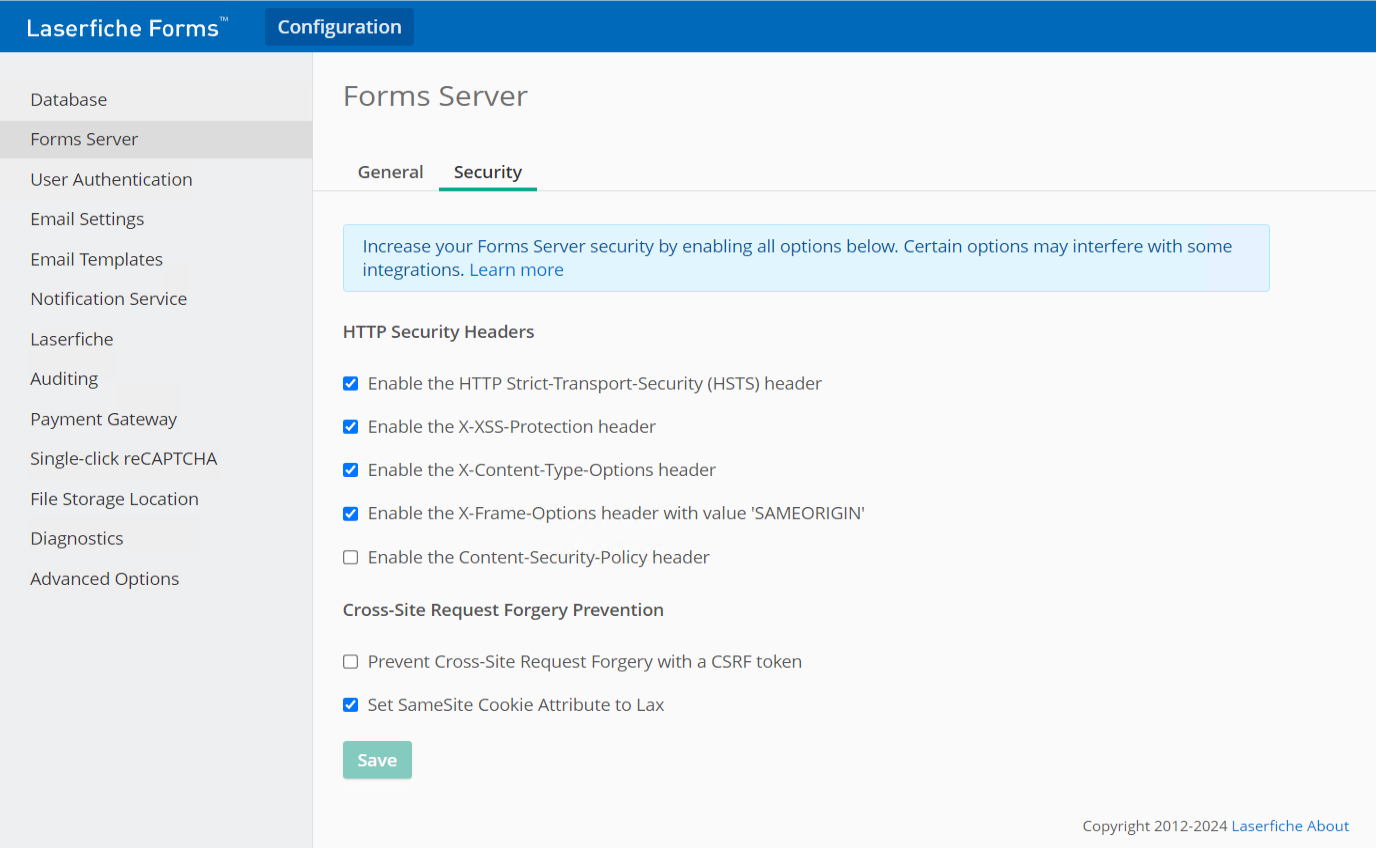
Task: Open Advanced Options in the sidebar
Action: click(156, 579)
